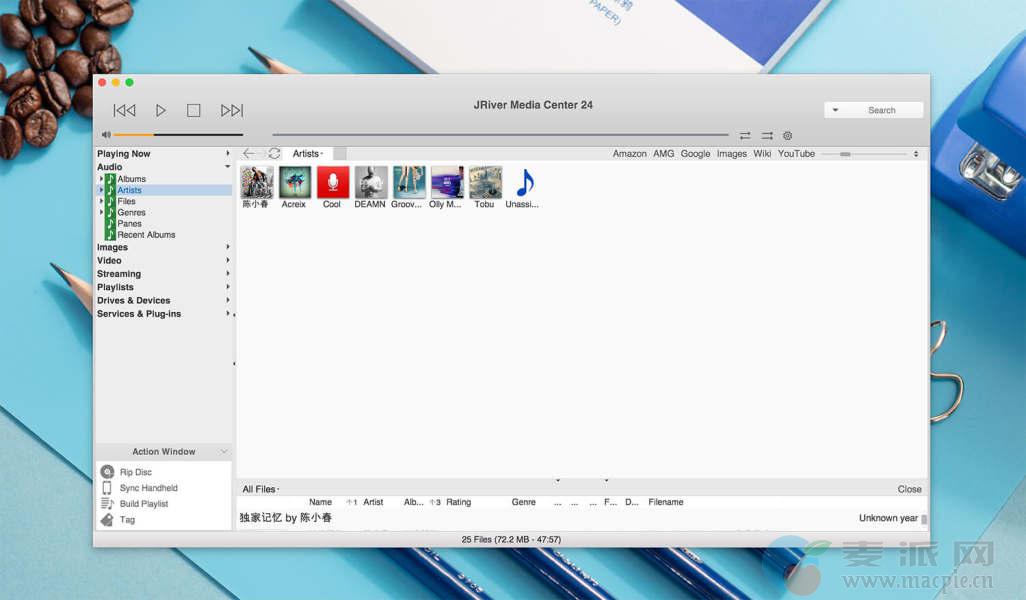Select the DEAMN artist thumbnail
The image size is (1026, 600).
tap(370, 183)
